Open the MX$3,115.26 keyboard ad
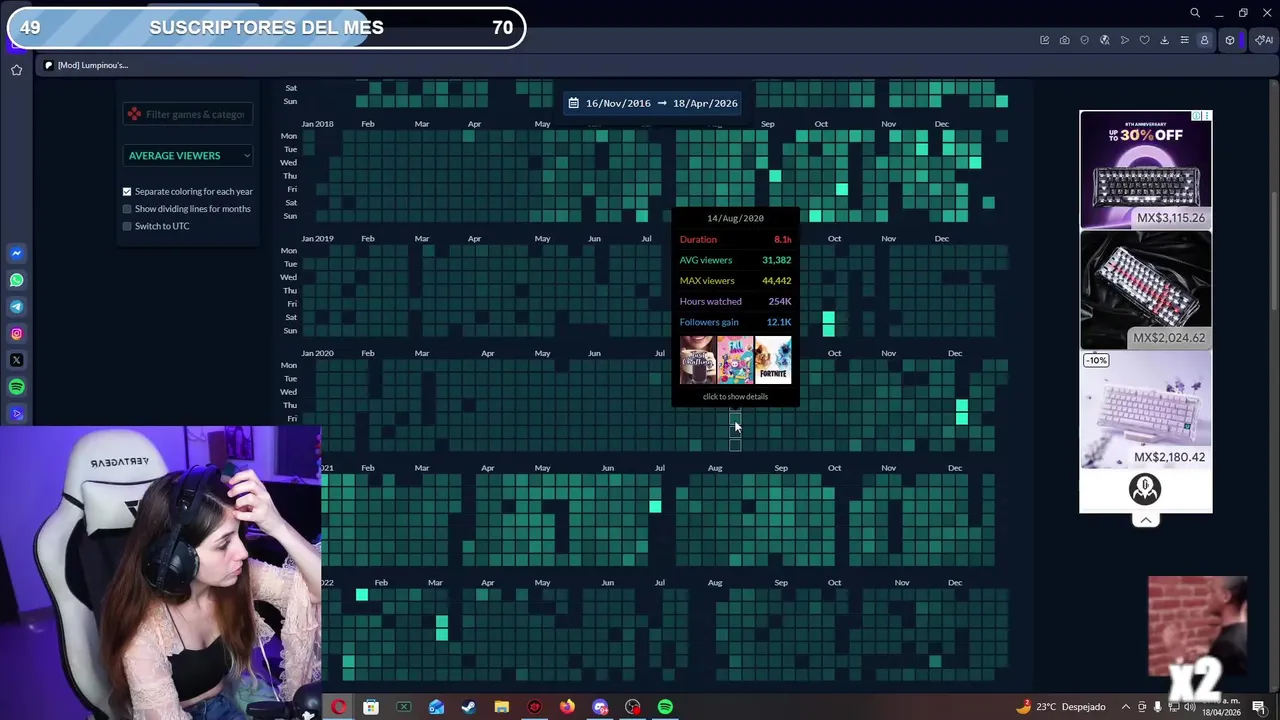1280x720 pixels. 1146,170
